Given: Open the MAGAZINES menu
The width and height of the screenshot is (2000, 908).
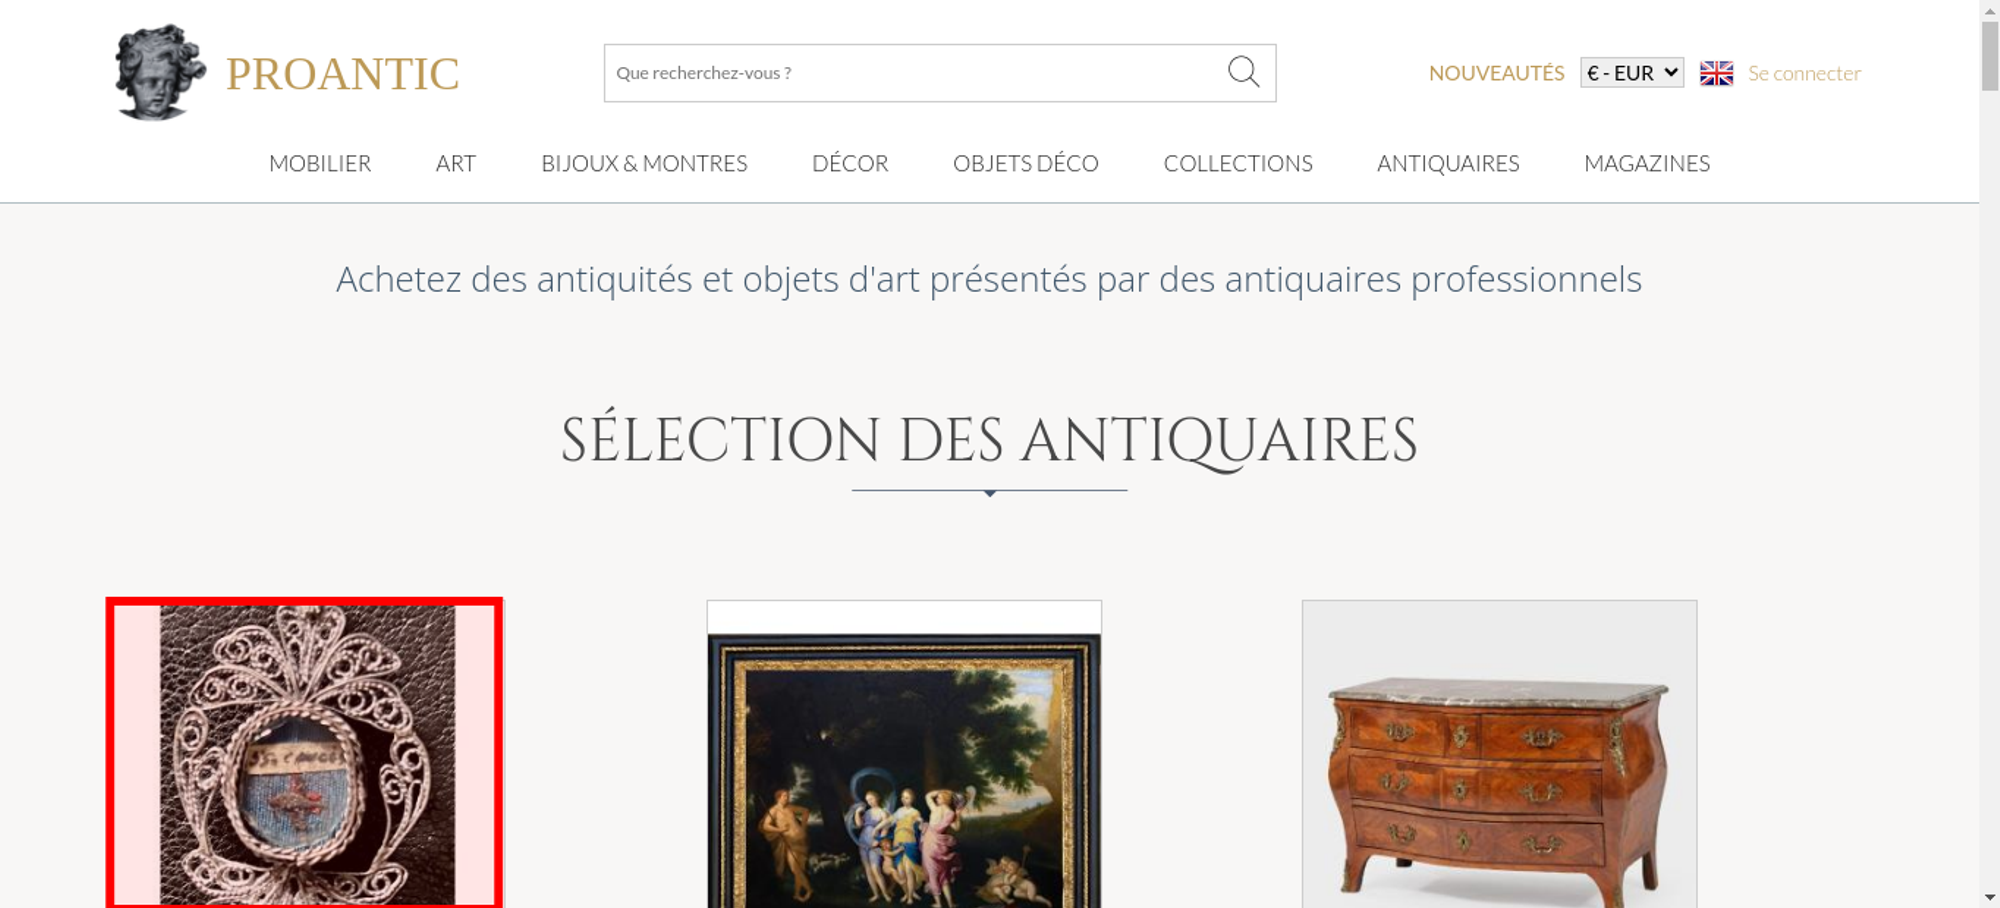Looking at the screenshot, I should 1647,163.
